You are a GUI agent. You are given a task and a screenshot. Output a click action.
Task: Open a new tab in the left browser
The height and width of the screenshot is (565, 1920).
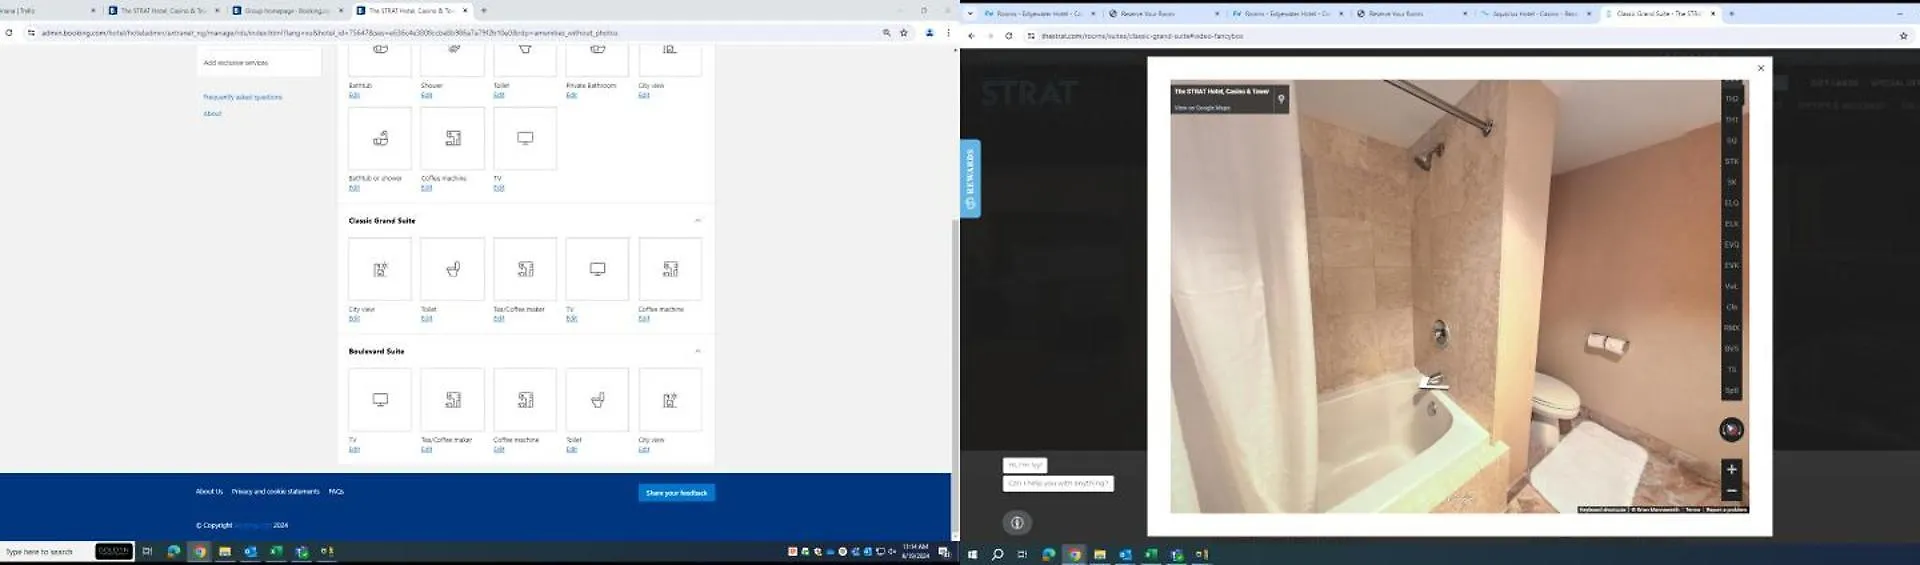[484, 11]
